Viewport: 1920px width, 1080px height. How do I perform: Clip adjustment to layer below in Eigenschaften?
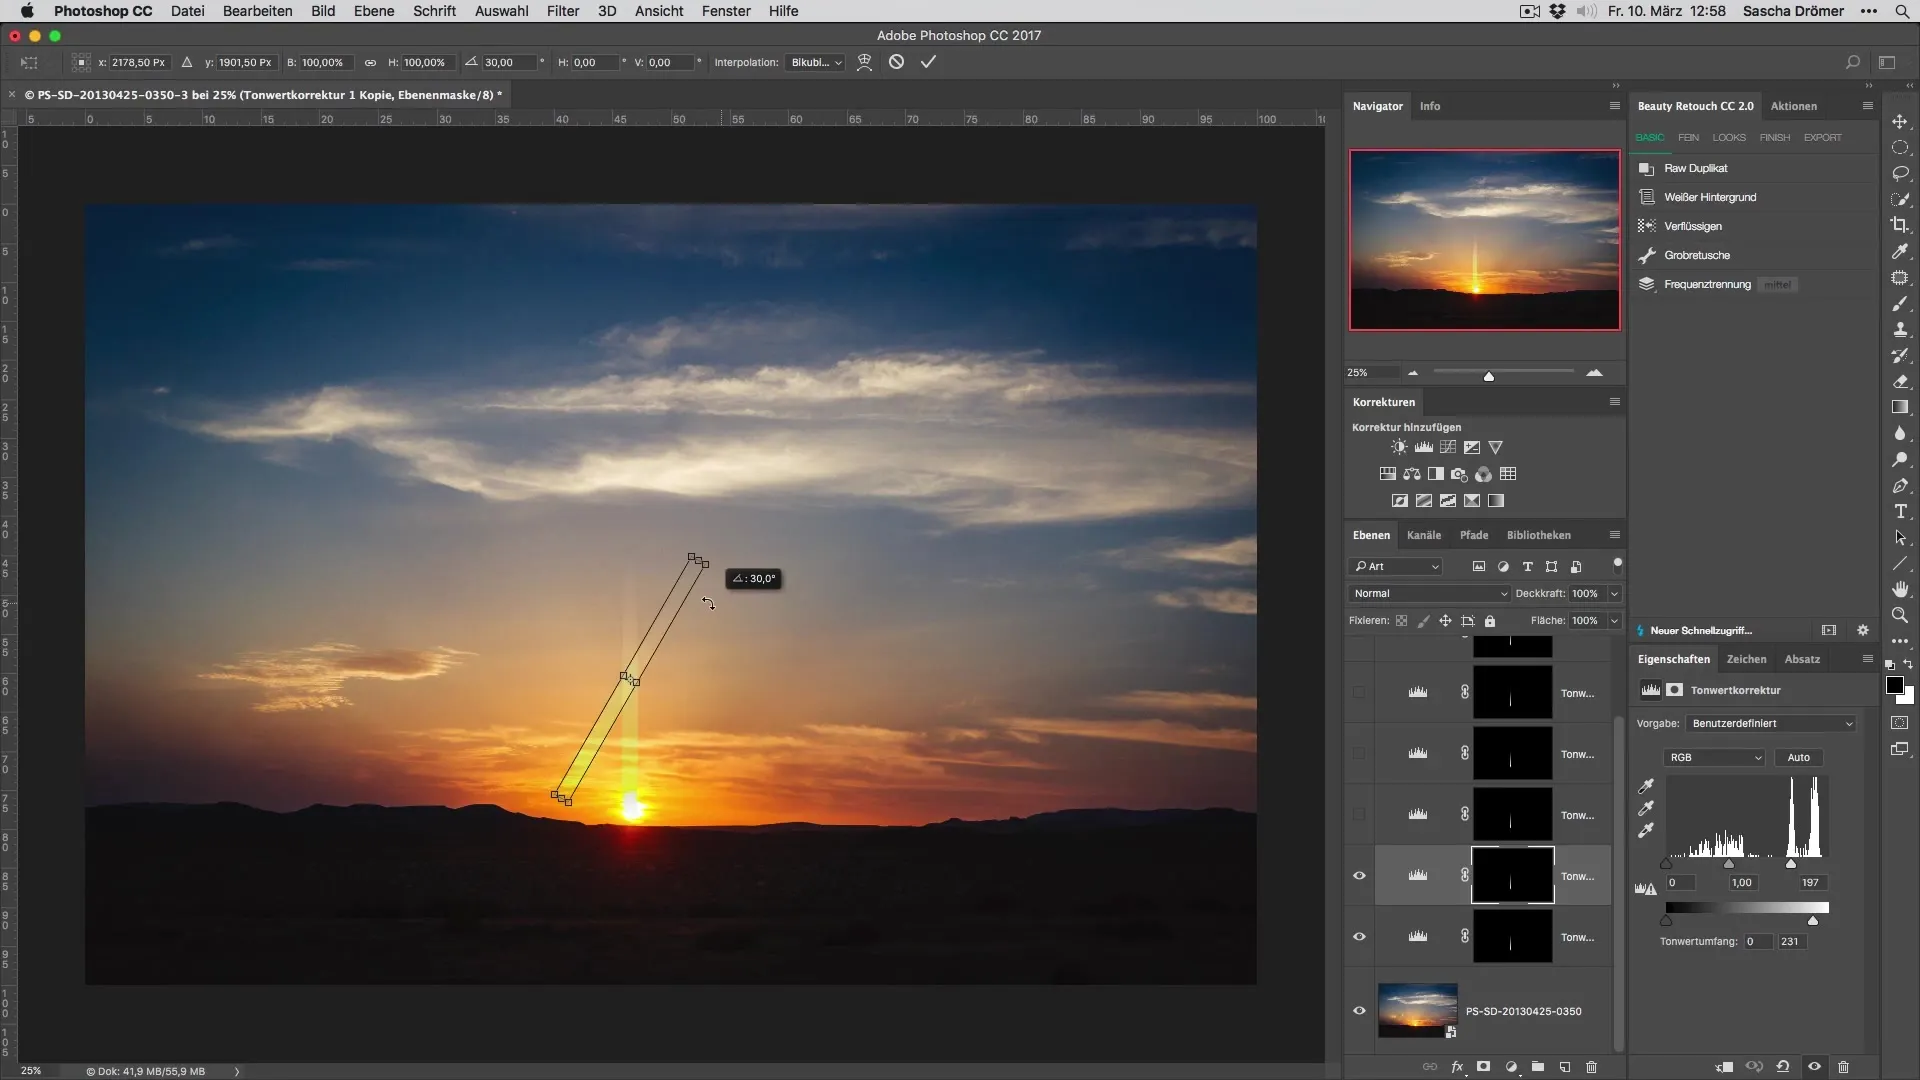tap(1723, 1067)
